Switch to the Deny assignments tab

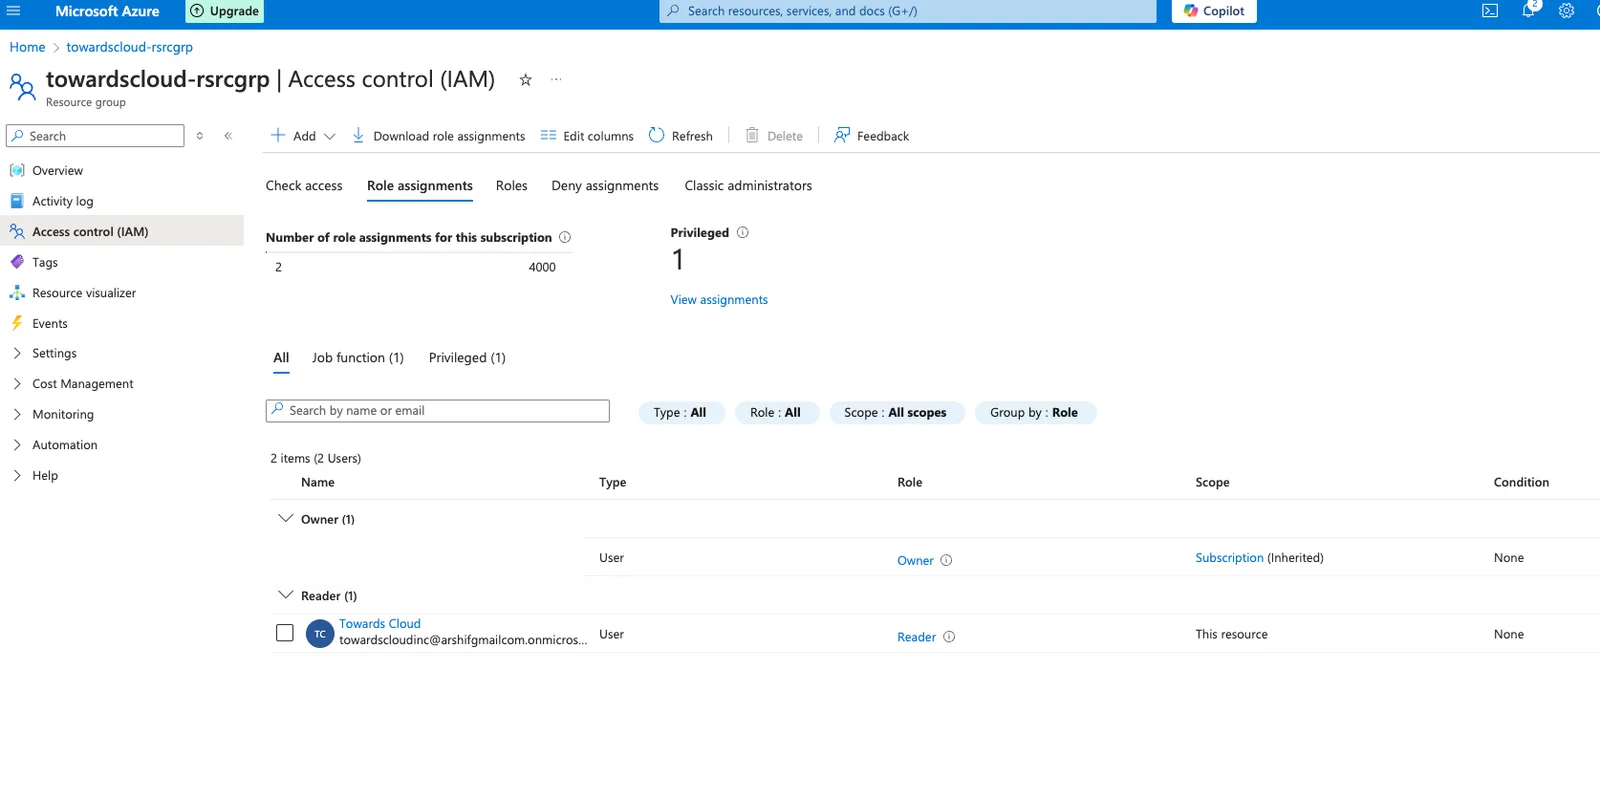[605, 186]
